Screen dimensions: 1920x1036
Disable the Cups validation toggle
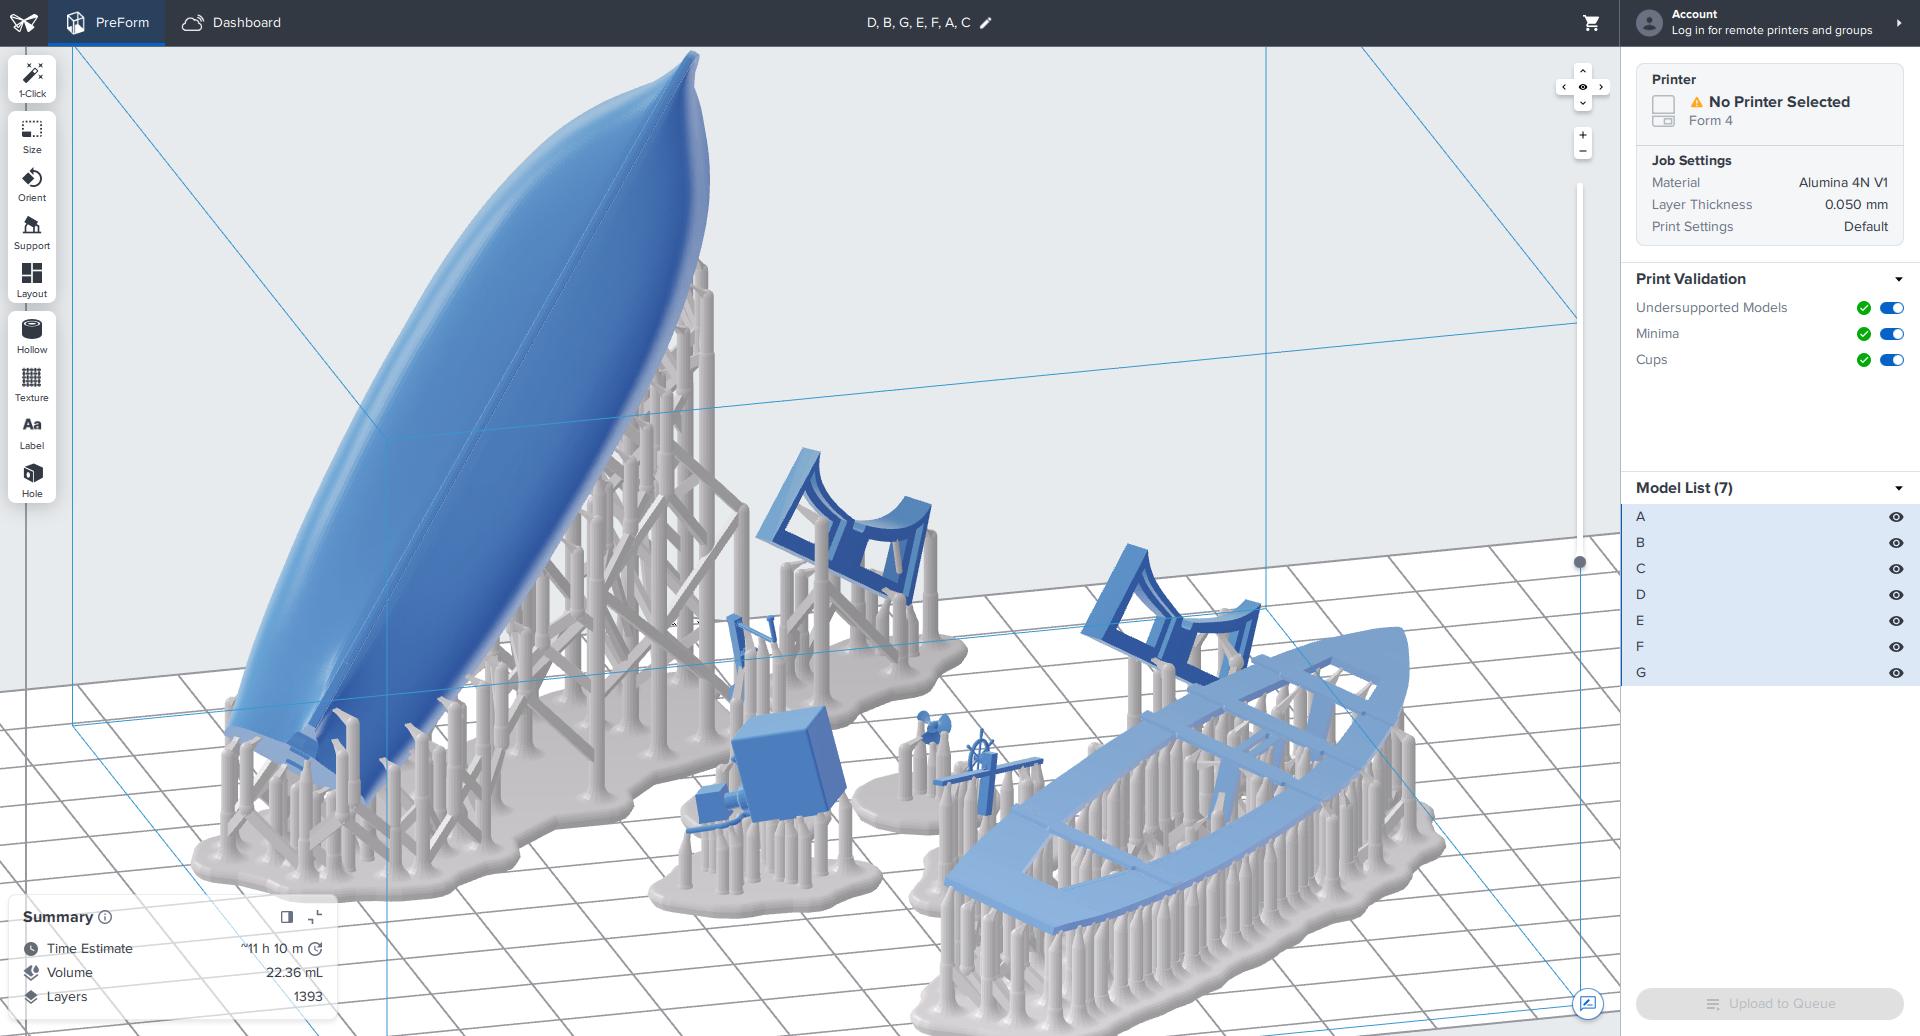1891,360
